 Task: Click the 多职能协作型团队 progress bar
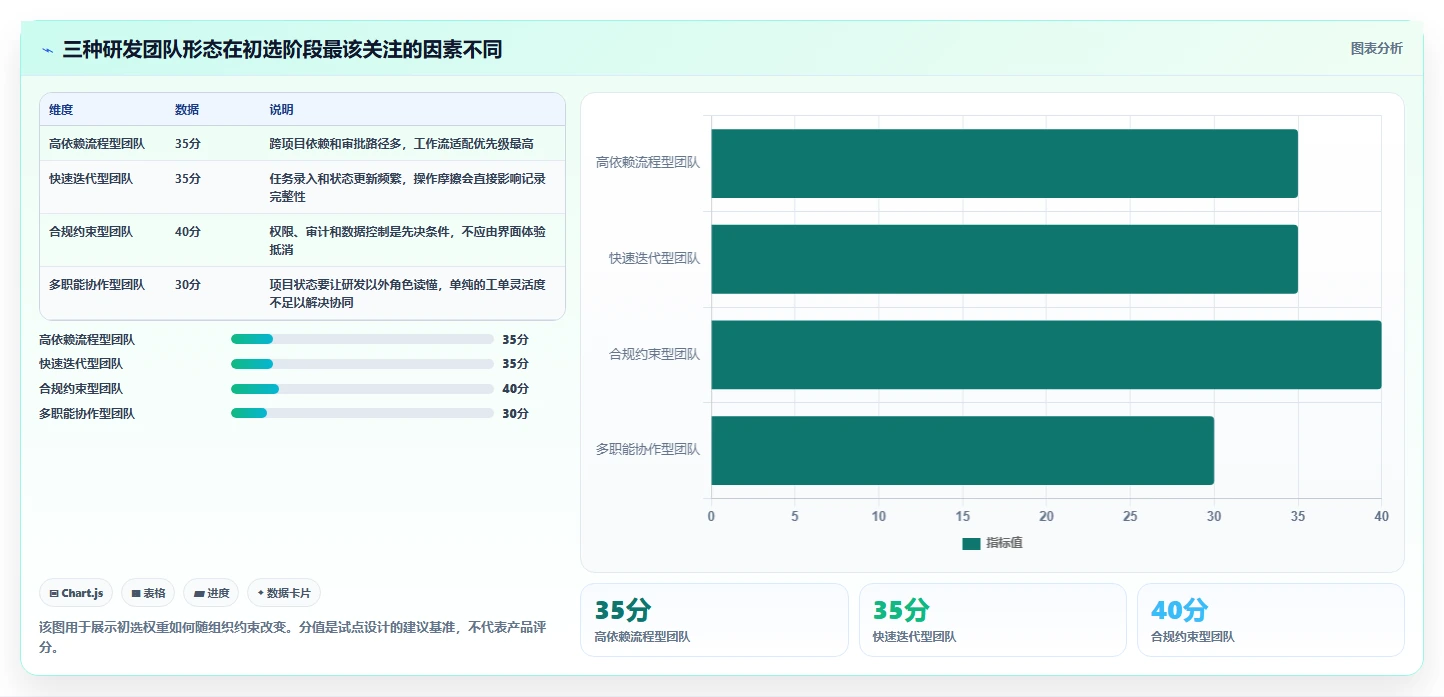362,413
